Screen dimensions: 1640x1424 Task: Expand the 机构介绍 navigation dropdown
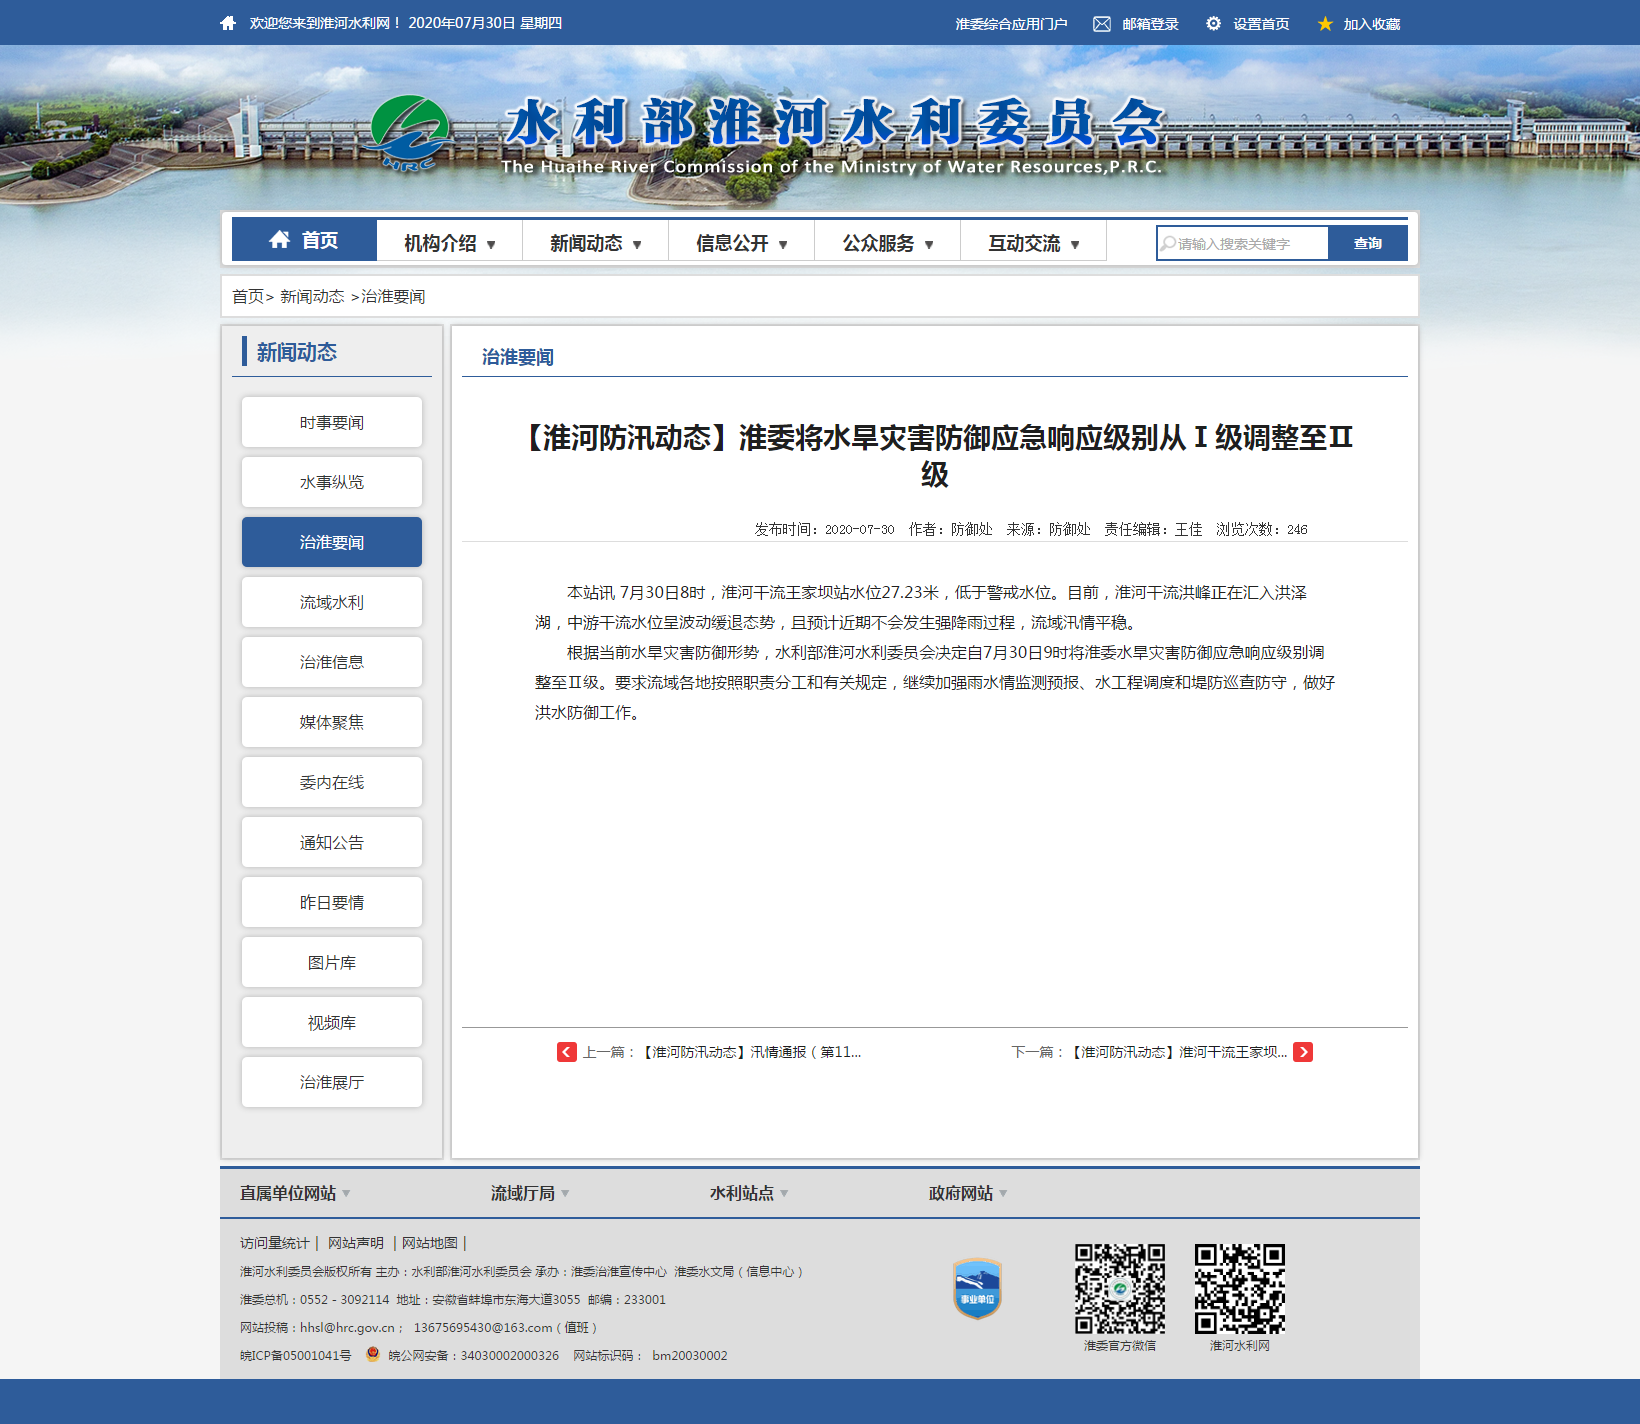point(449,243)
